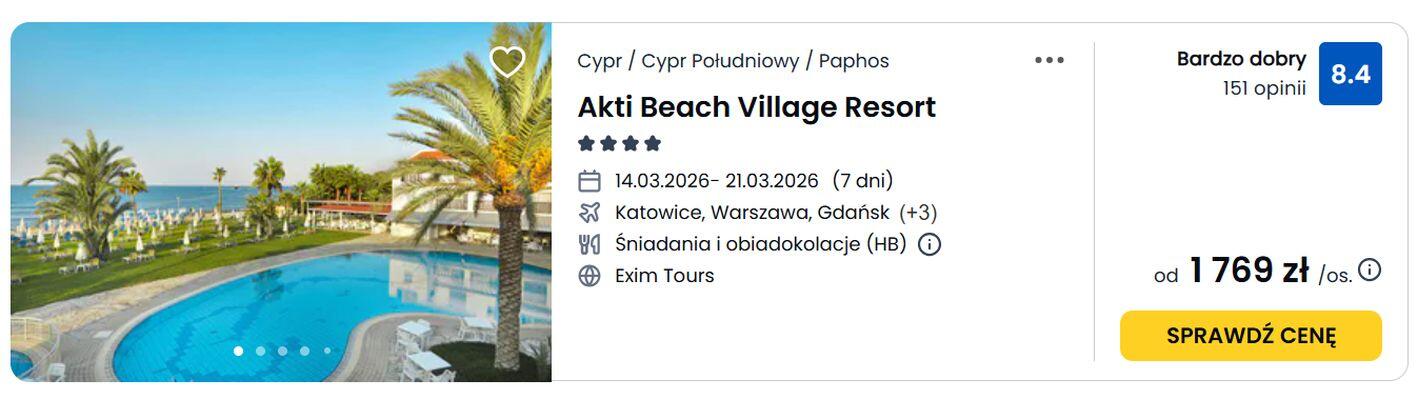Click the globe tour operator icon
This screenshot has width=1418, height=400.
[590, 276]
